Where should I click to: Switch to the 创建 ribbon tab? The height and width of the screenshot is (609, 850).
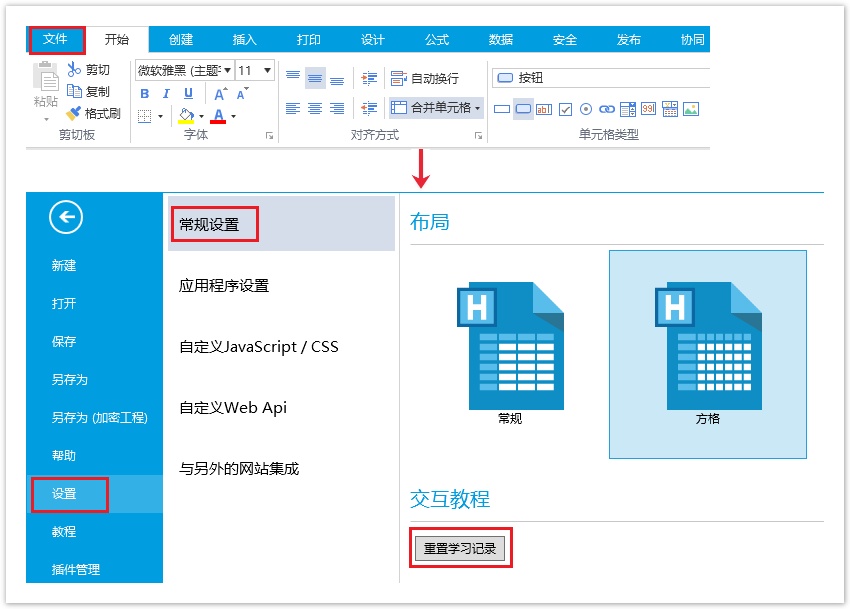[x=181, y=39]
